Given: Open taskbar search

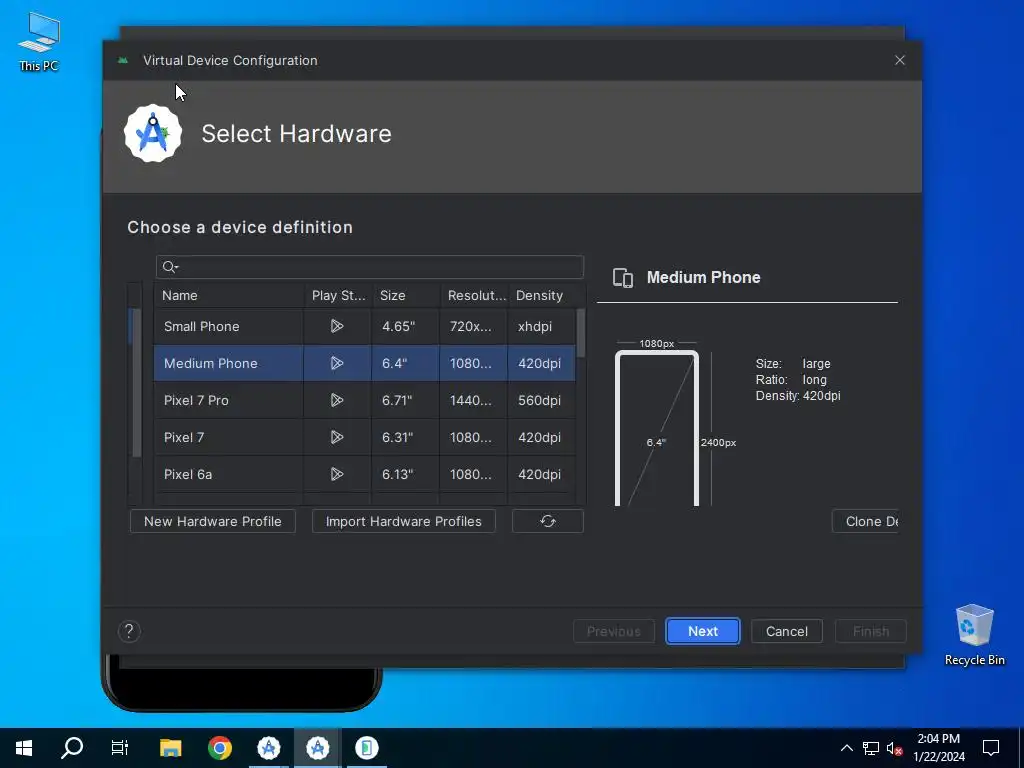Looking at the screenshot, I should [72, 748].
